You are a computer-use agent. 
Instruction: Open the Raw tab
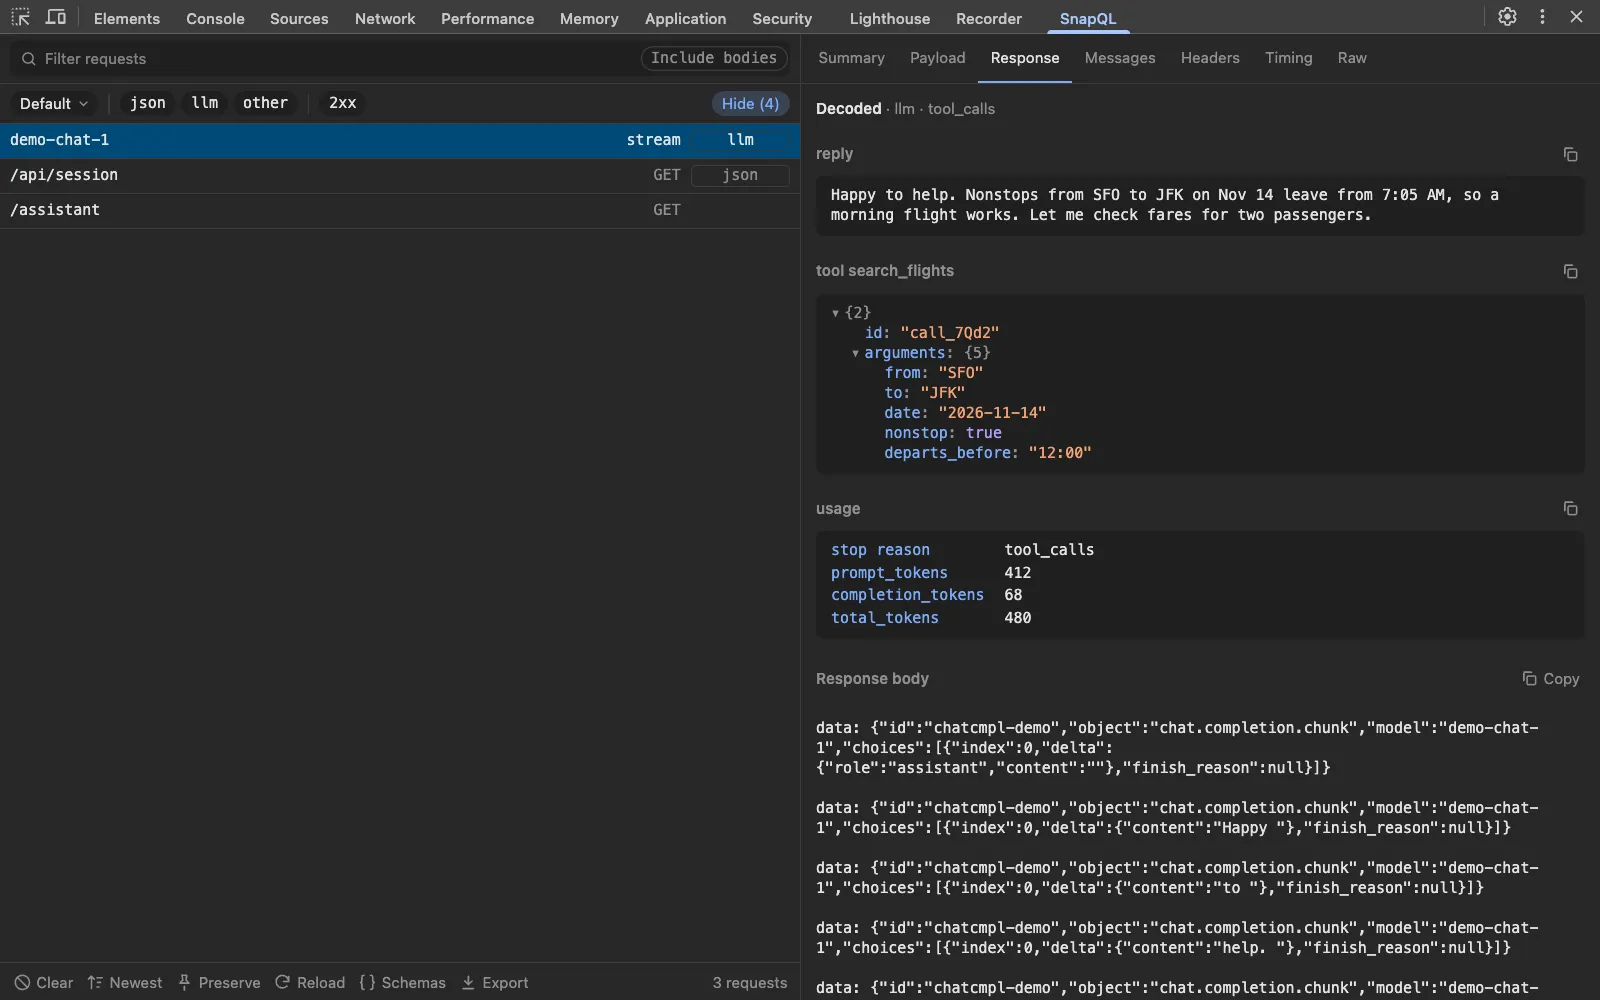(1352, 58)
